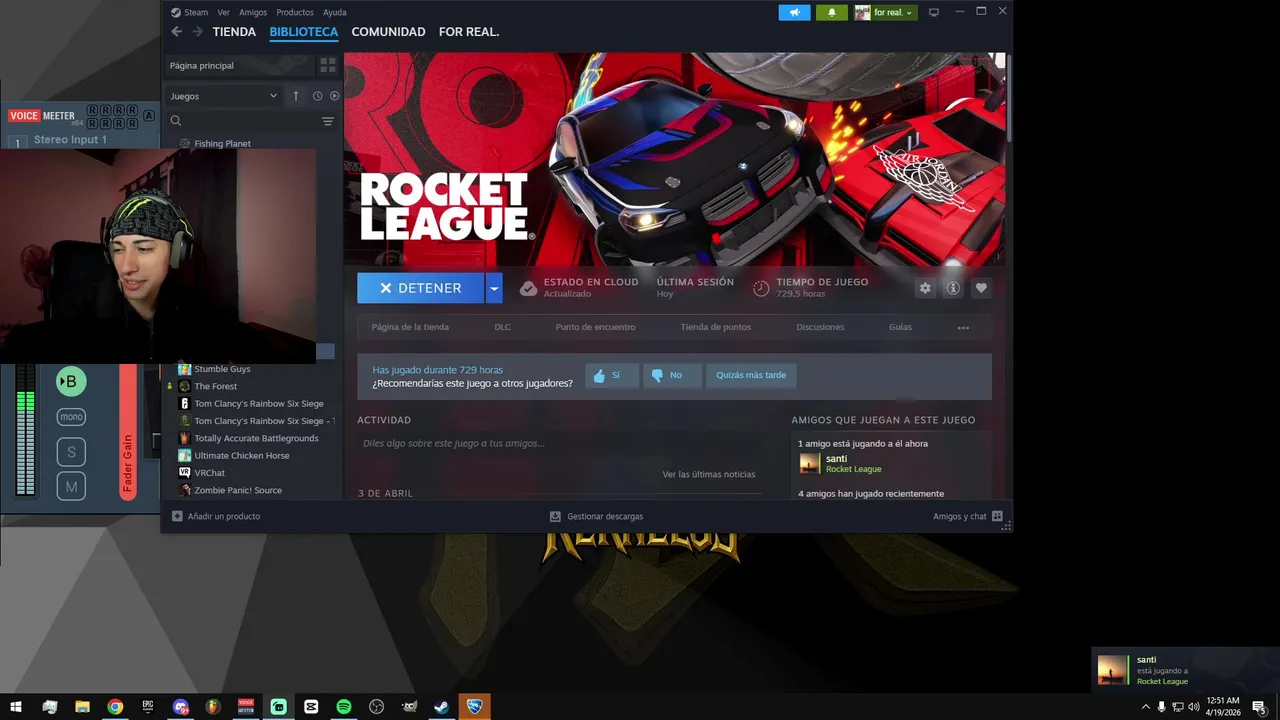Image resolution: width=1280 pixels, height=720 pixels.
Task: Open the green notifications bell
Action: click(x=832, y=12)
